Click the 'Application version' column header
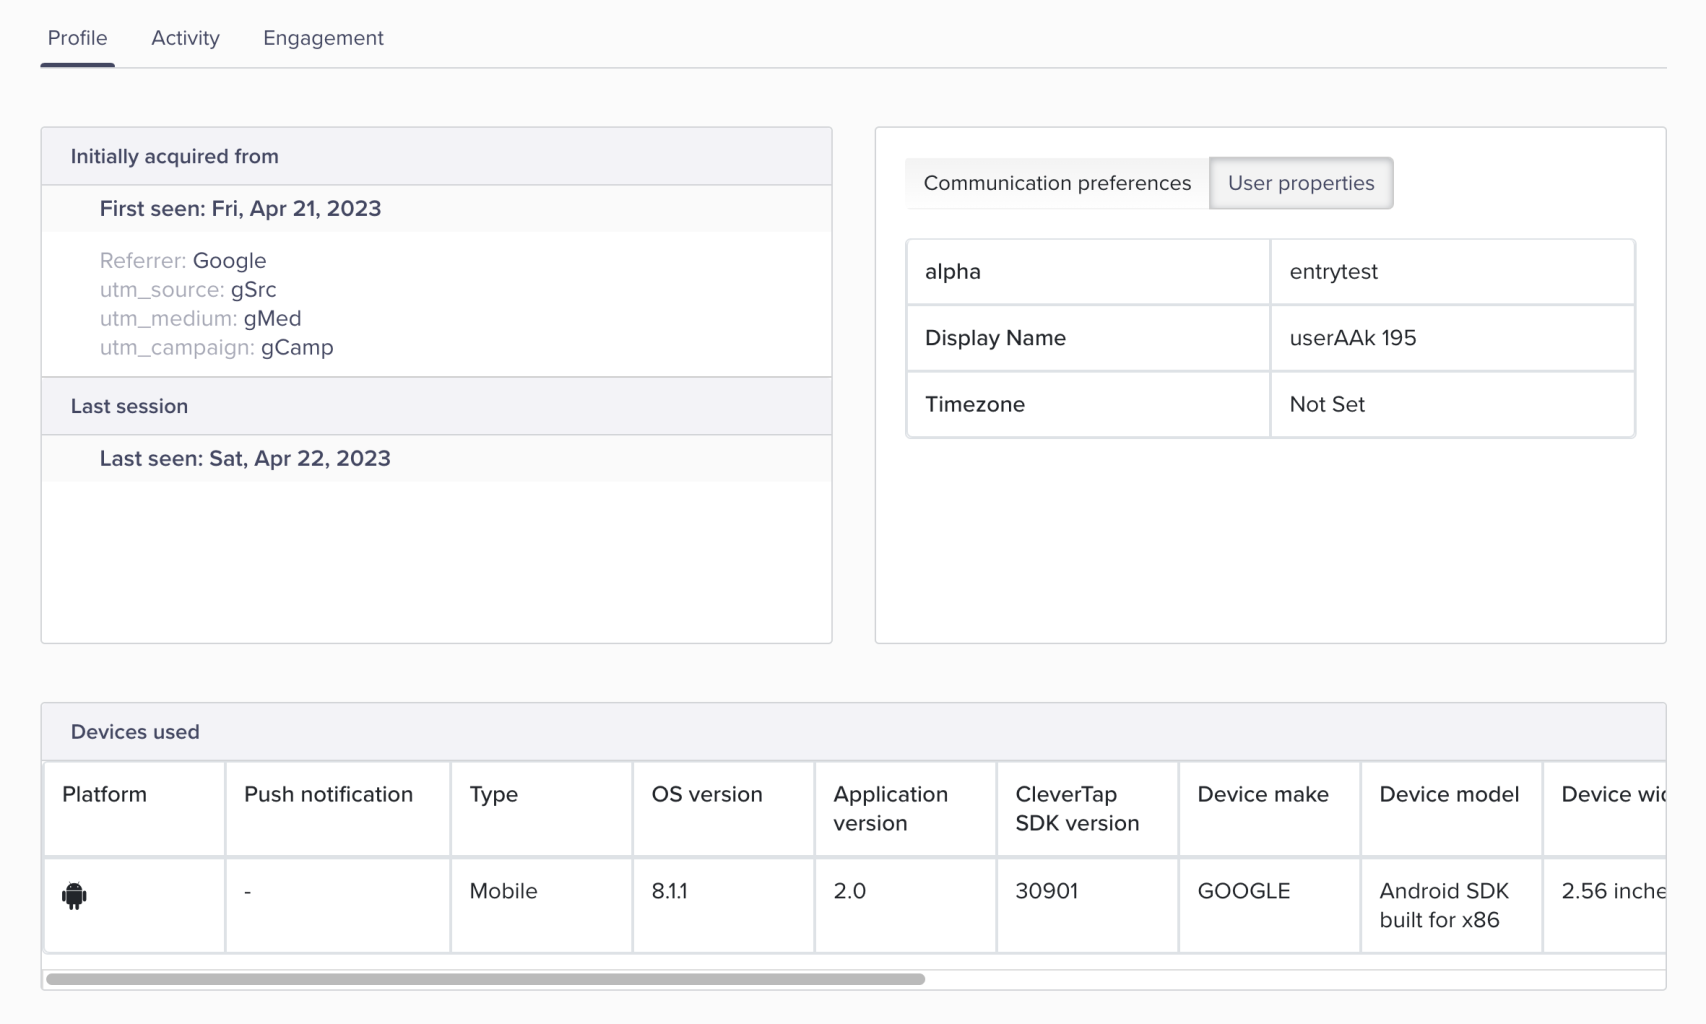The image size is (1706, 1024). pos(905,809)
